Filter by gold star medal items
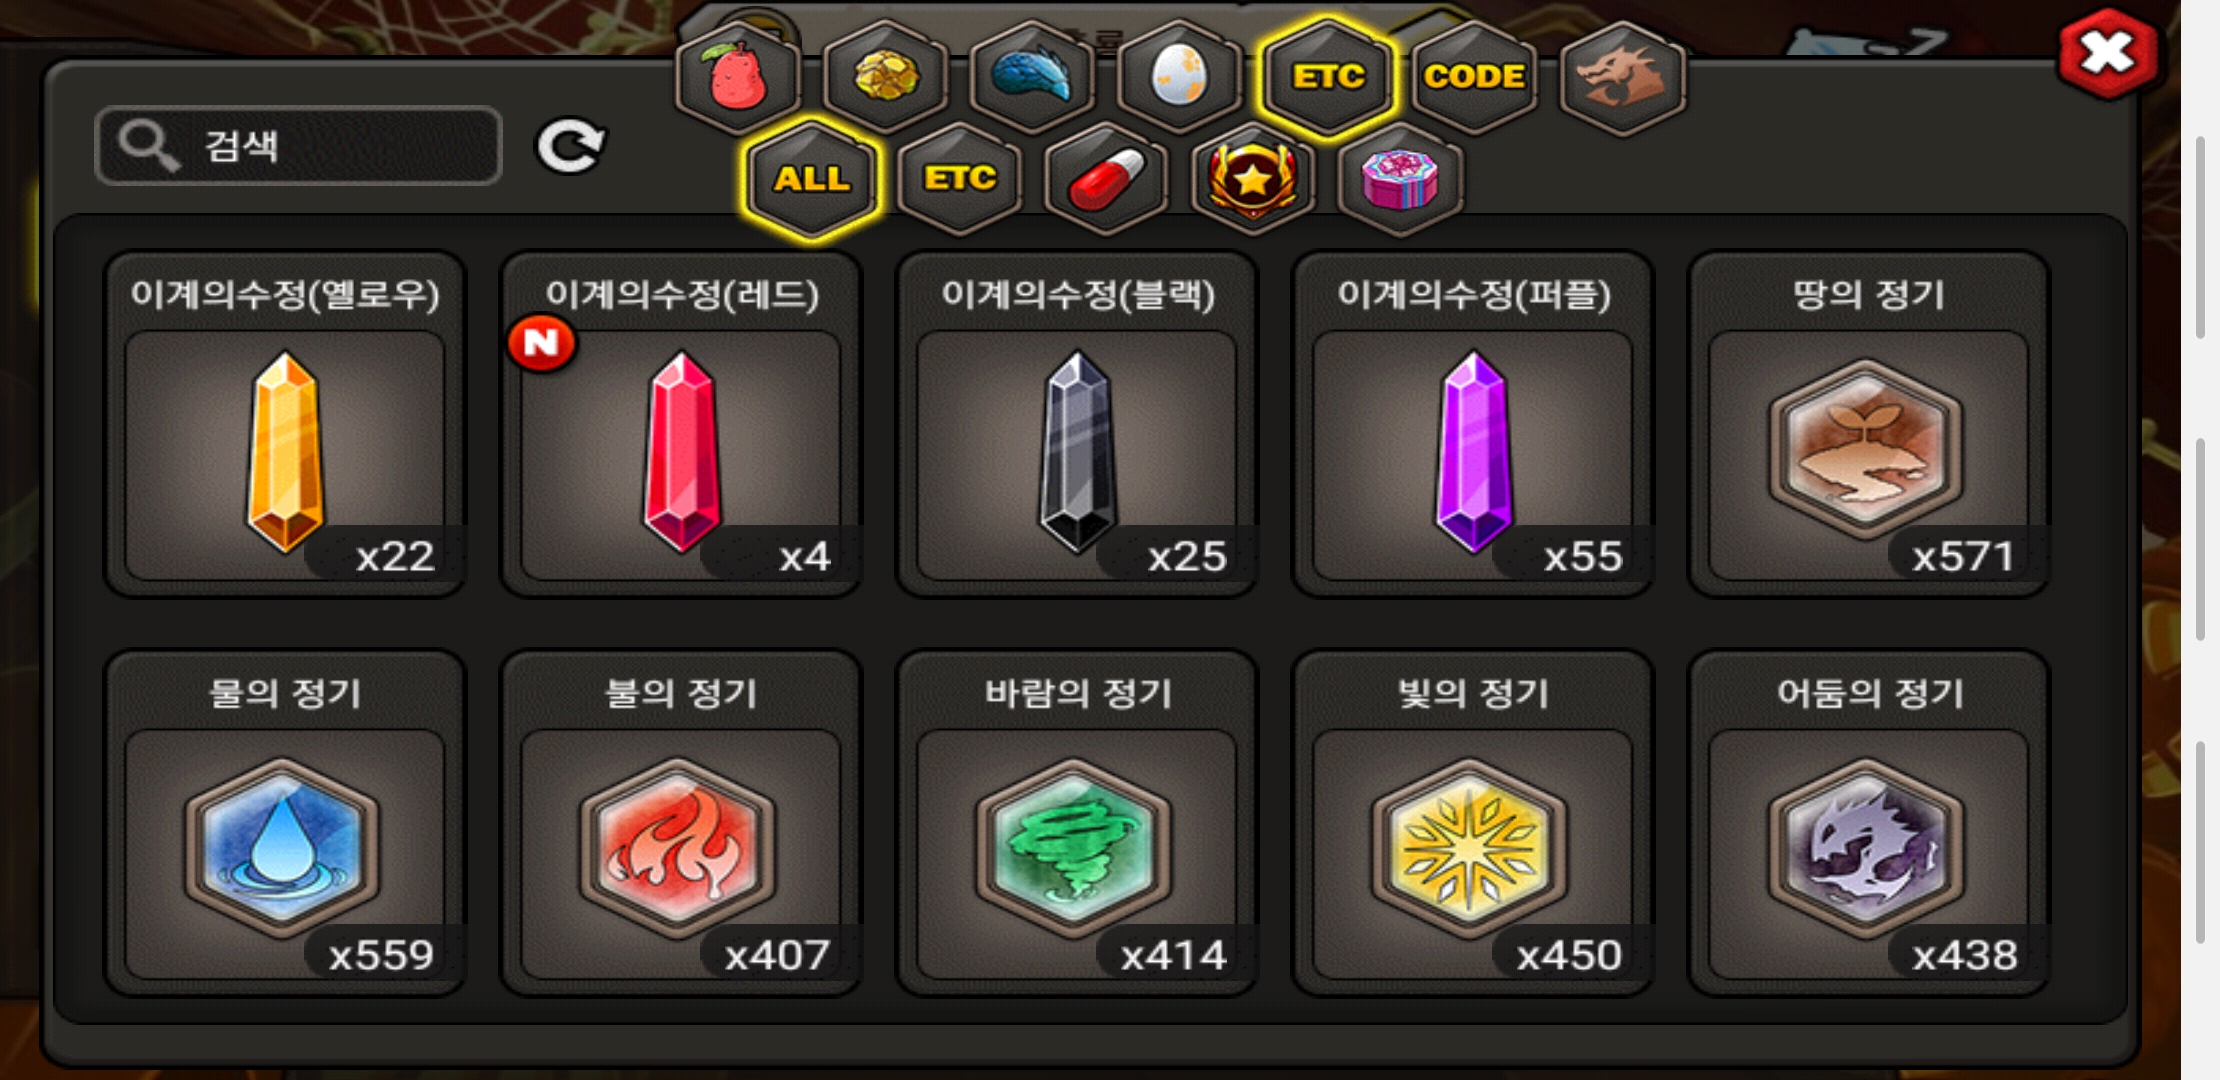 click(1253, 180)
